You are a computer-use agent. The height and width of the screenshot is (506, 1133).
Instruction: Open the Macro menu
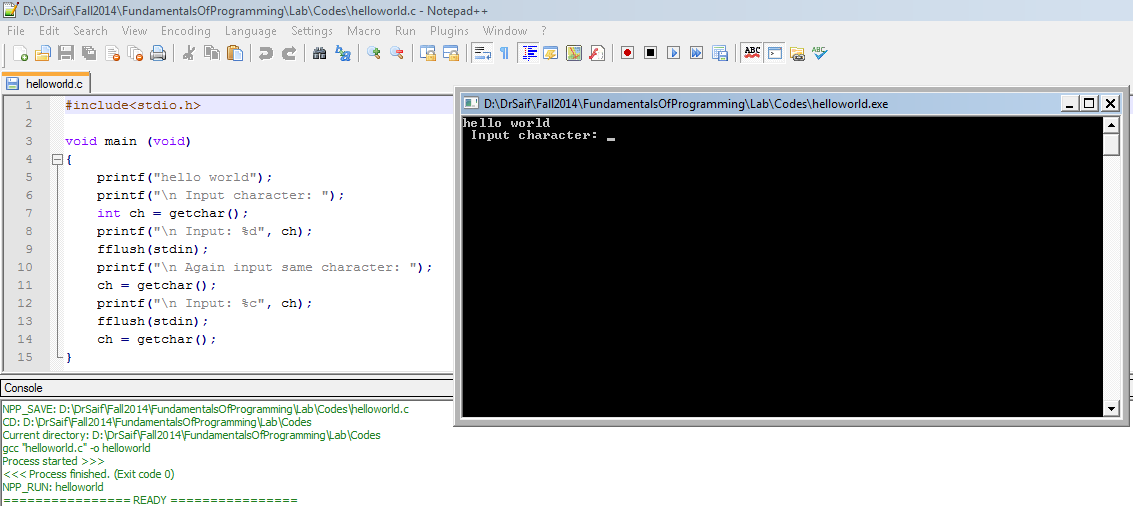tap(363, 31)
